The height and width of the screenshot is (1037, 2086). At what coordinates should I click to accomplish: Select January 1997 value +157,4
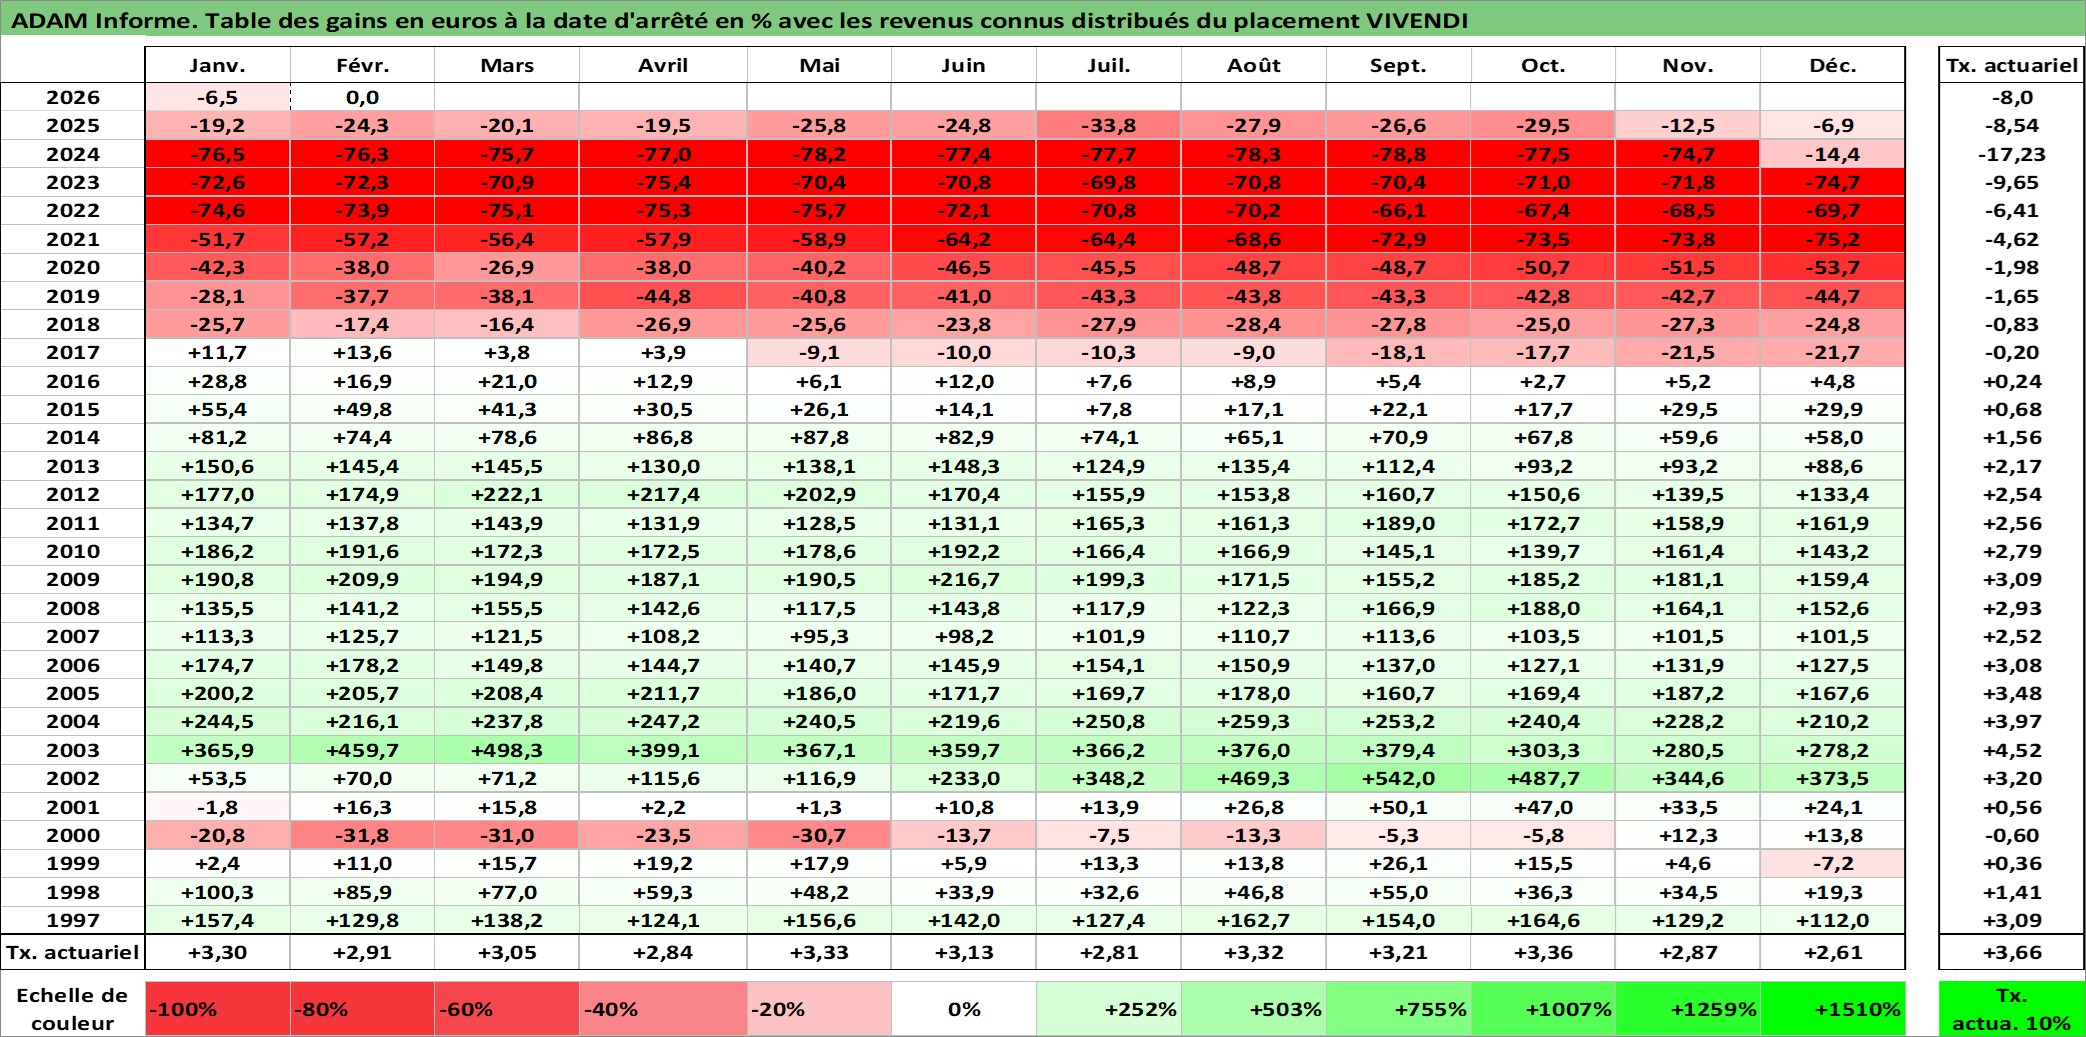click(218, 920)
